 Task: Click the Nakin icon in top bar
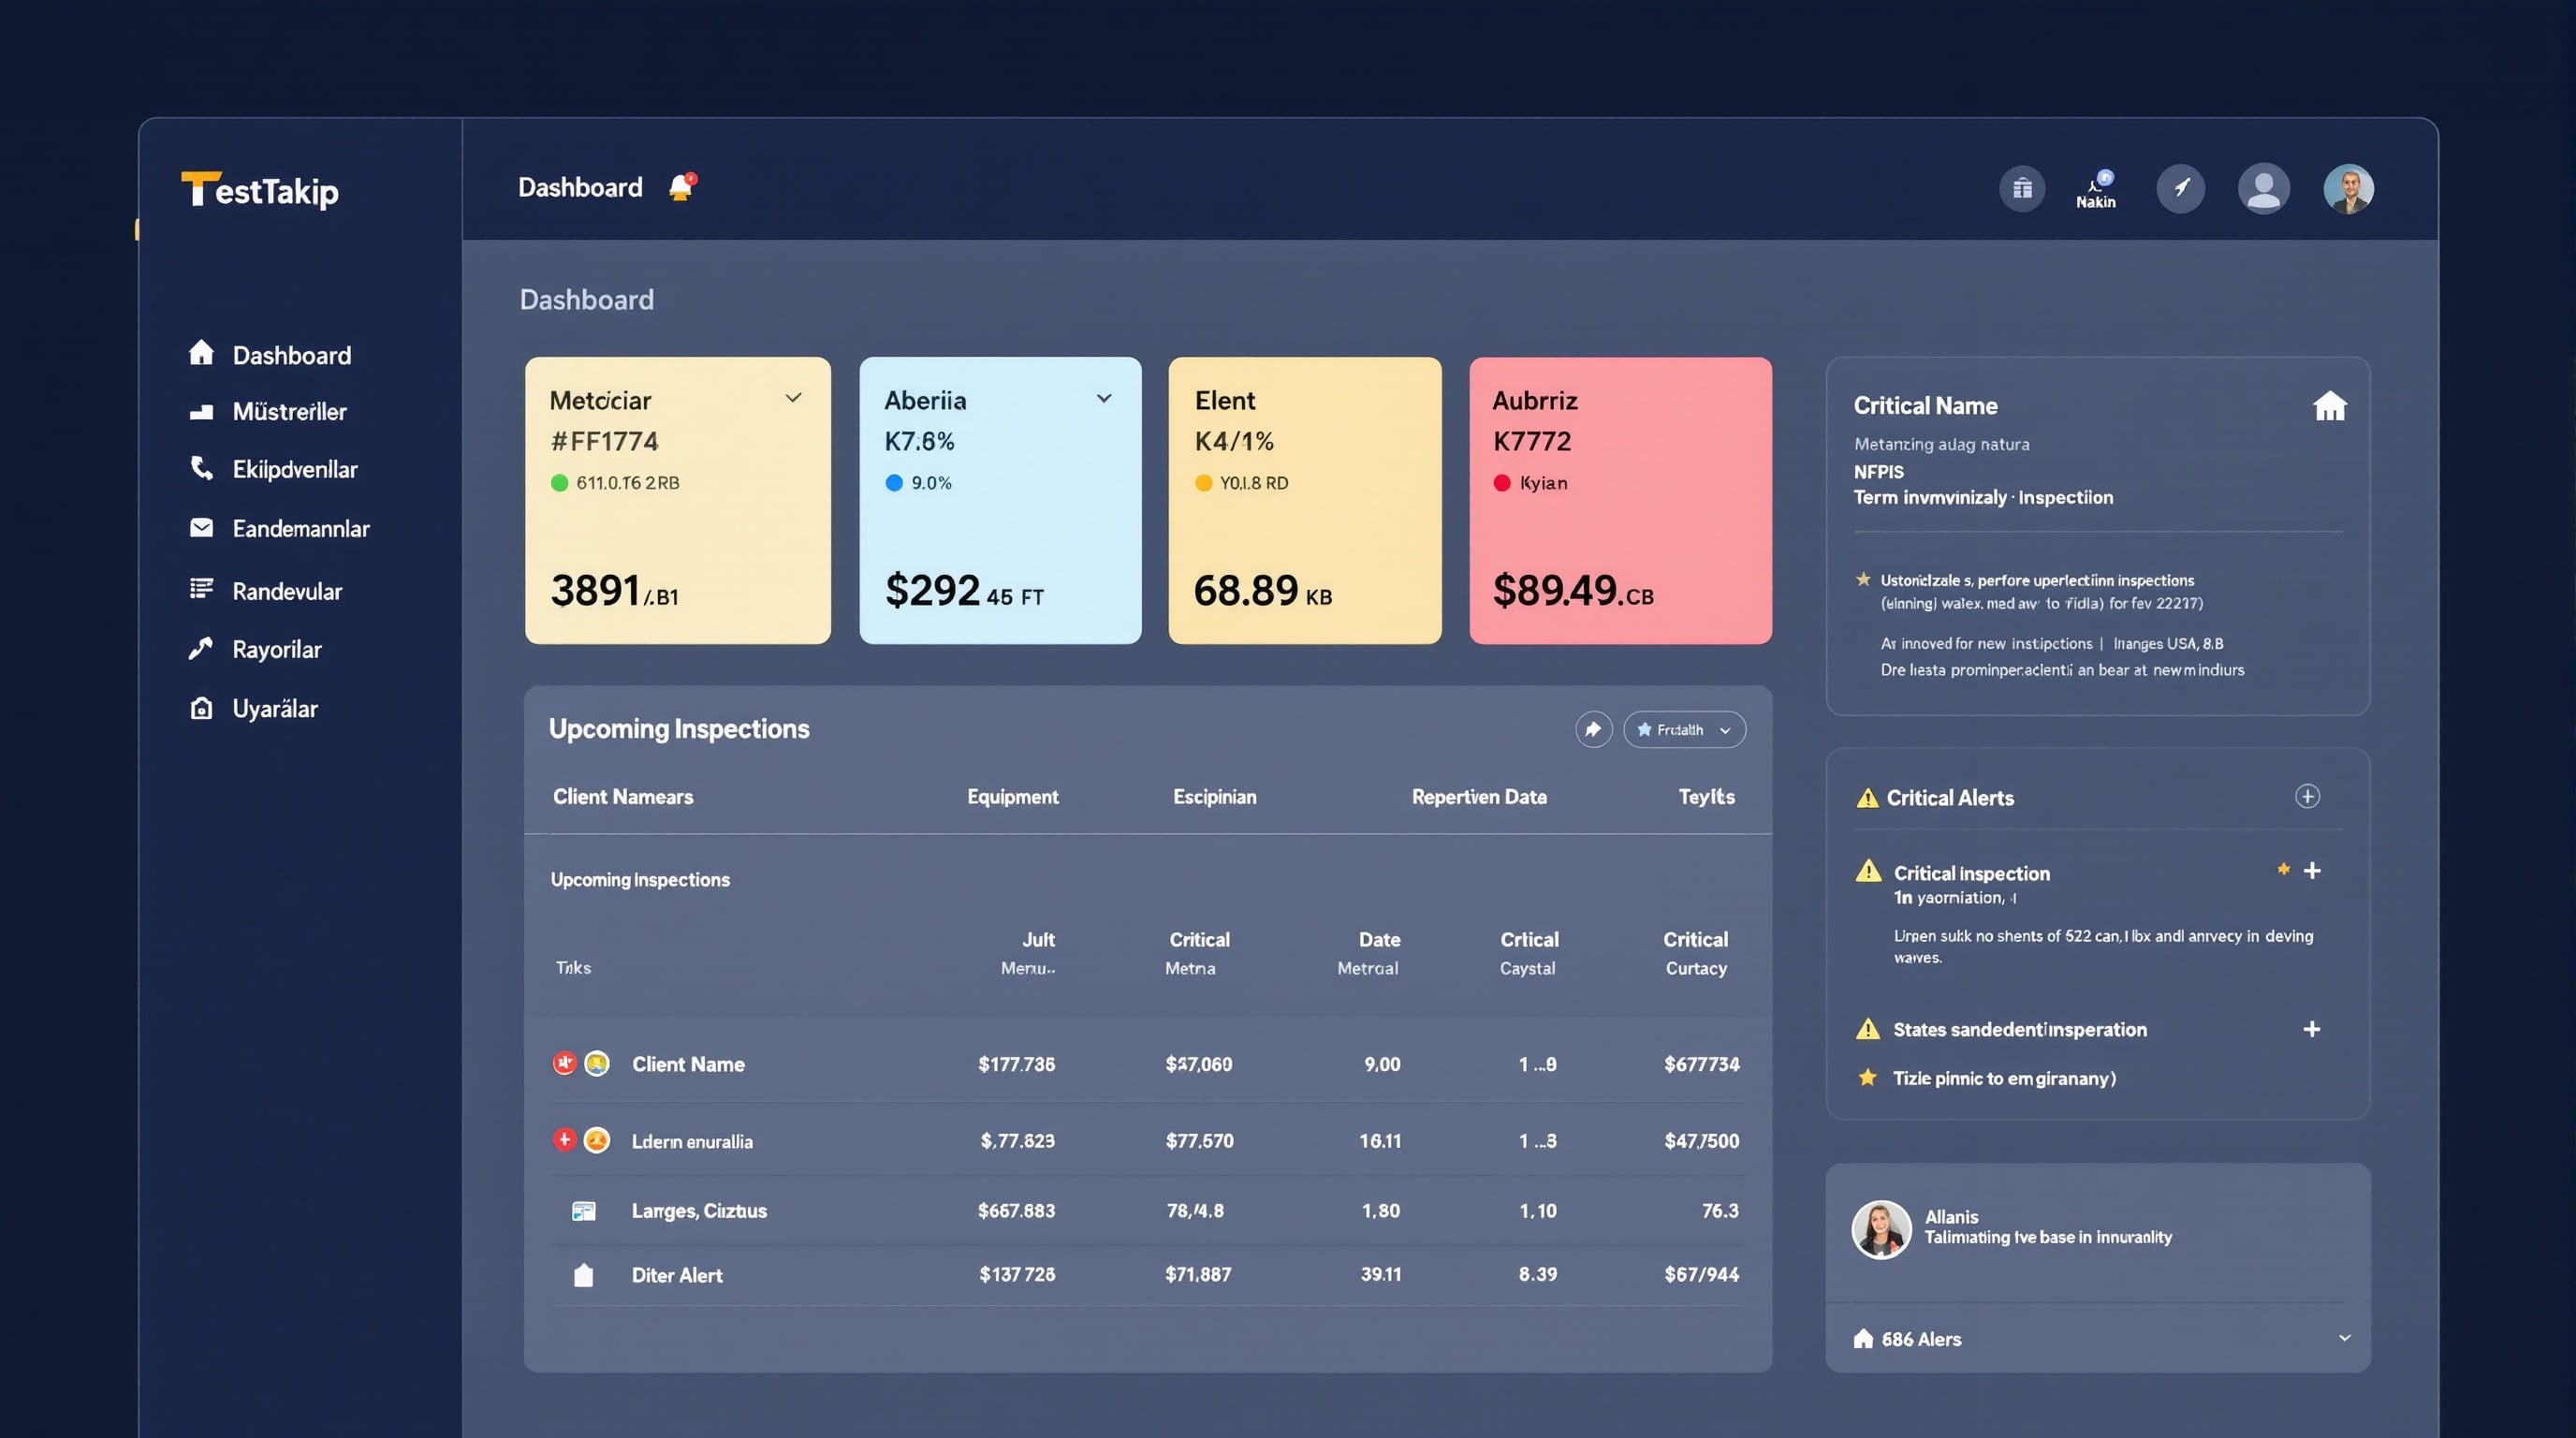coord(2096,189)
